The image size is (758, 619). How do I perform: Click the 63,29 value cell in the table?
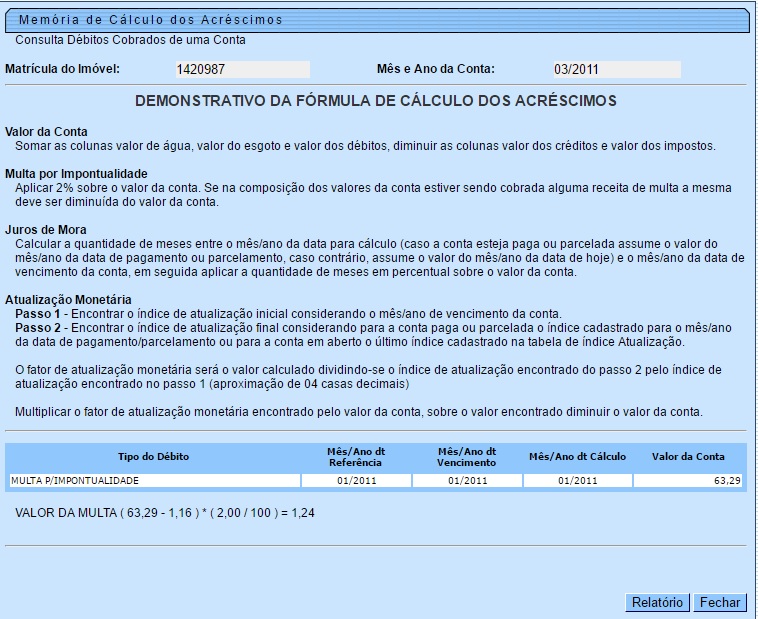(x=688, y=481)
